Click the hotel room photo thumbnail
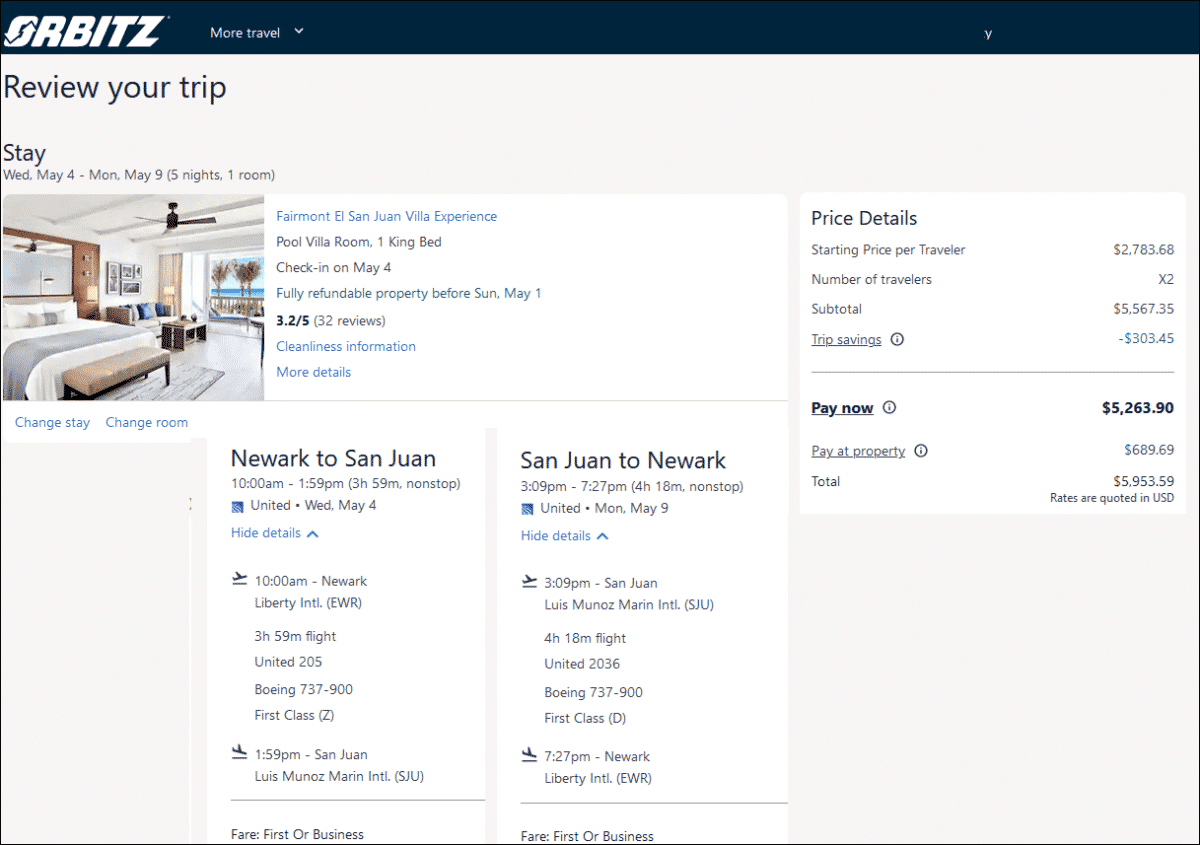Viewport: 1200px width, 845px height. pos(134,298)
